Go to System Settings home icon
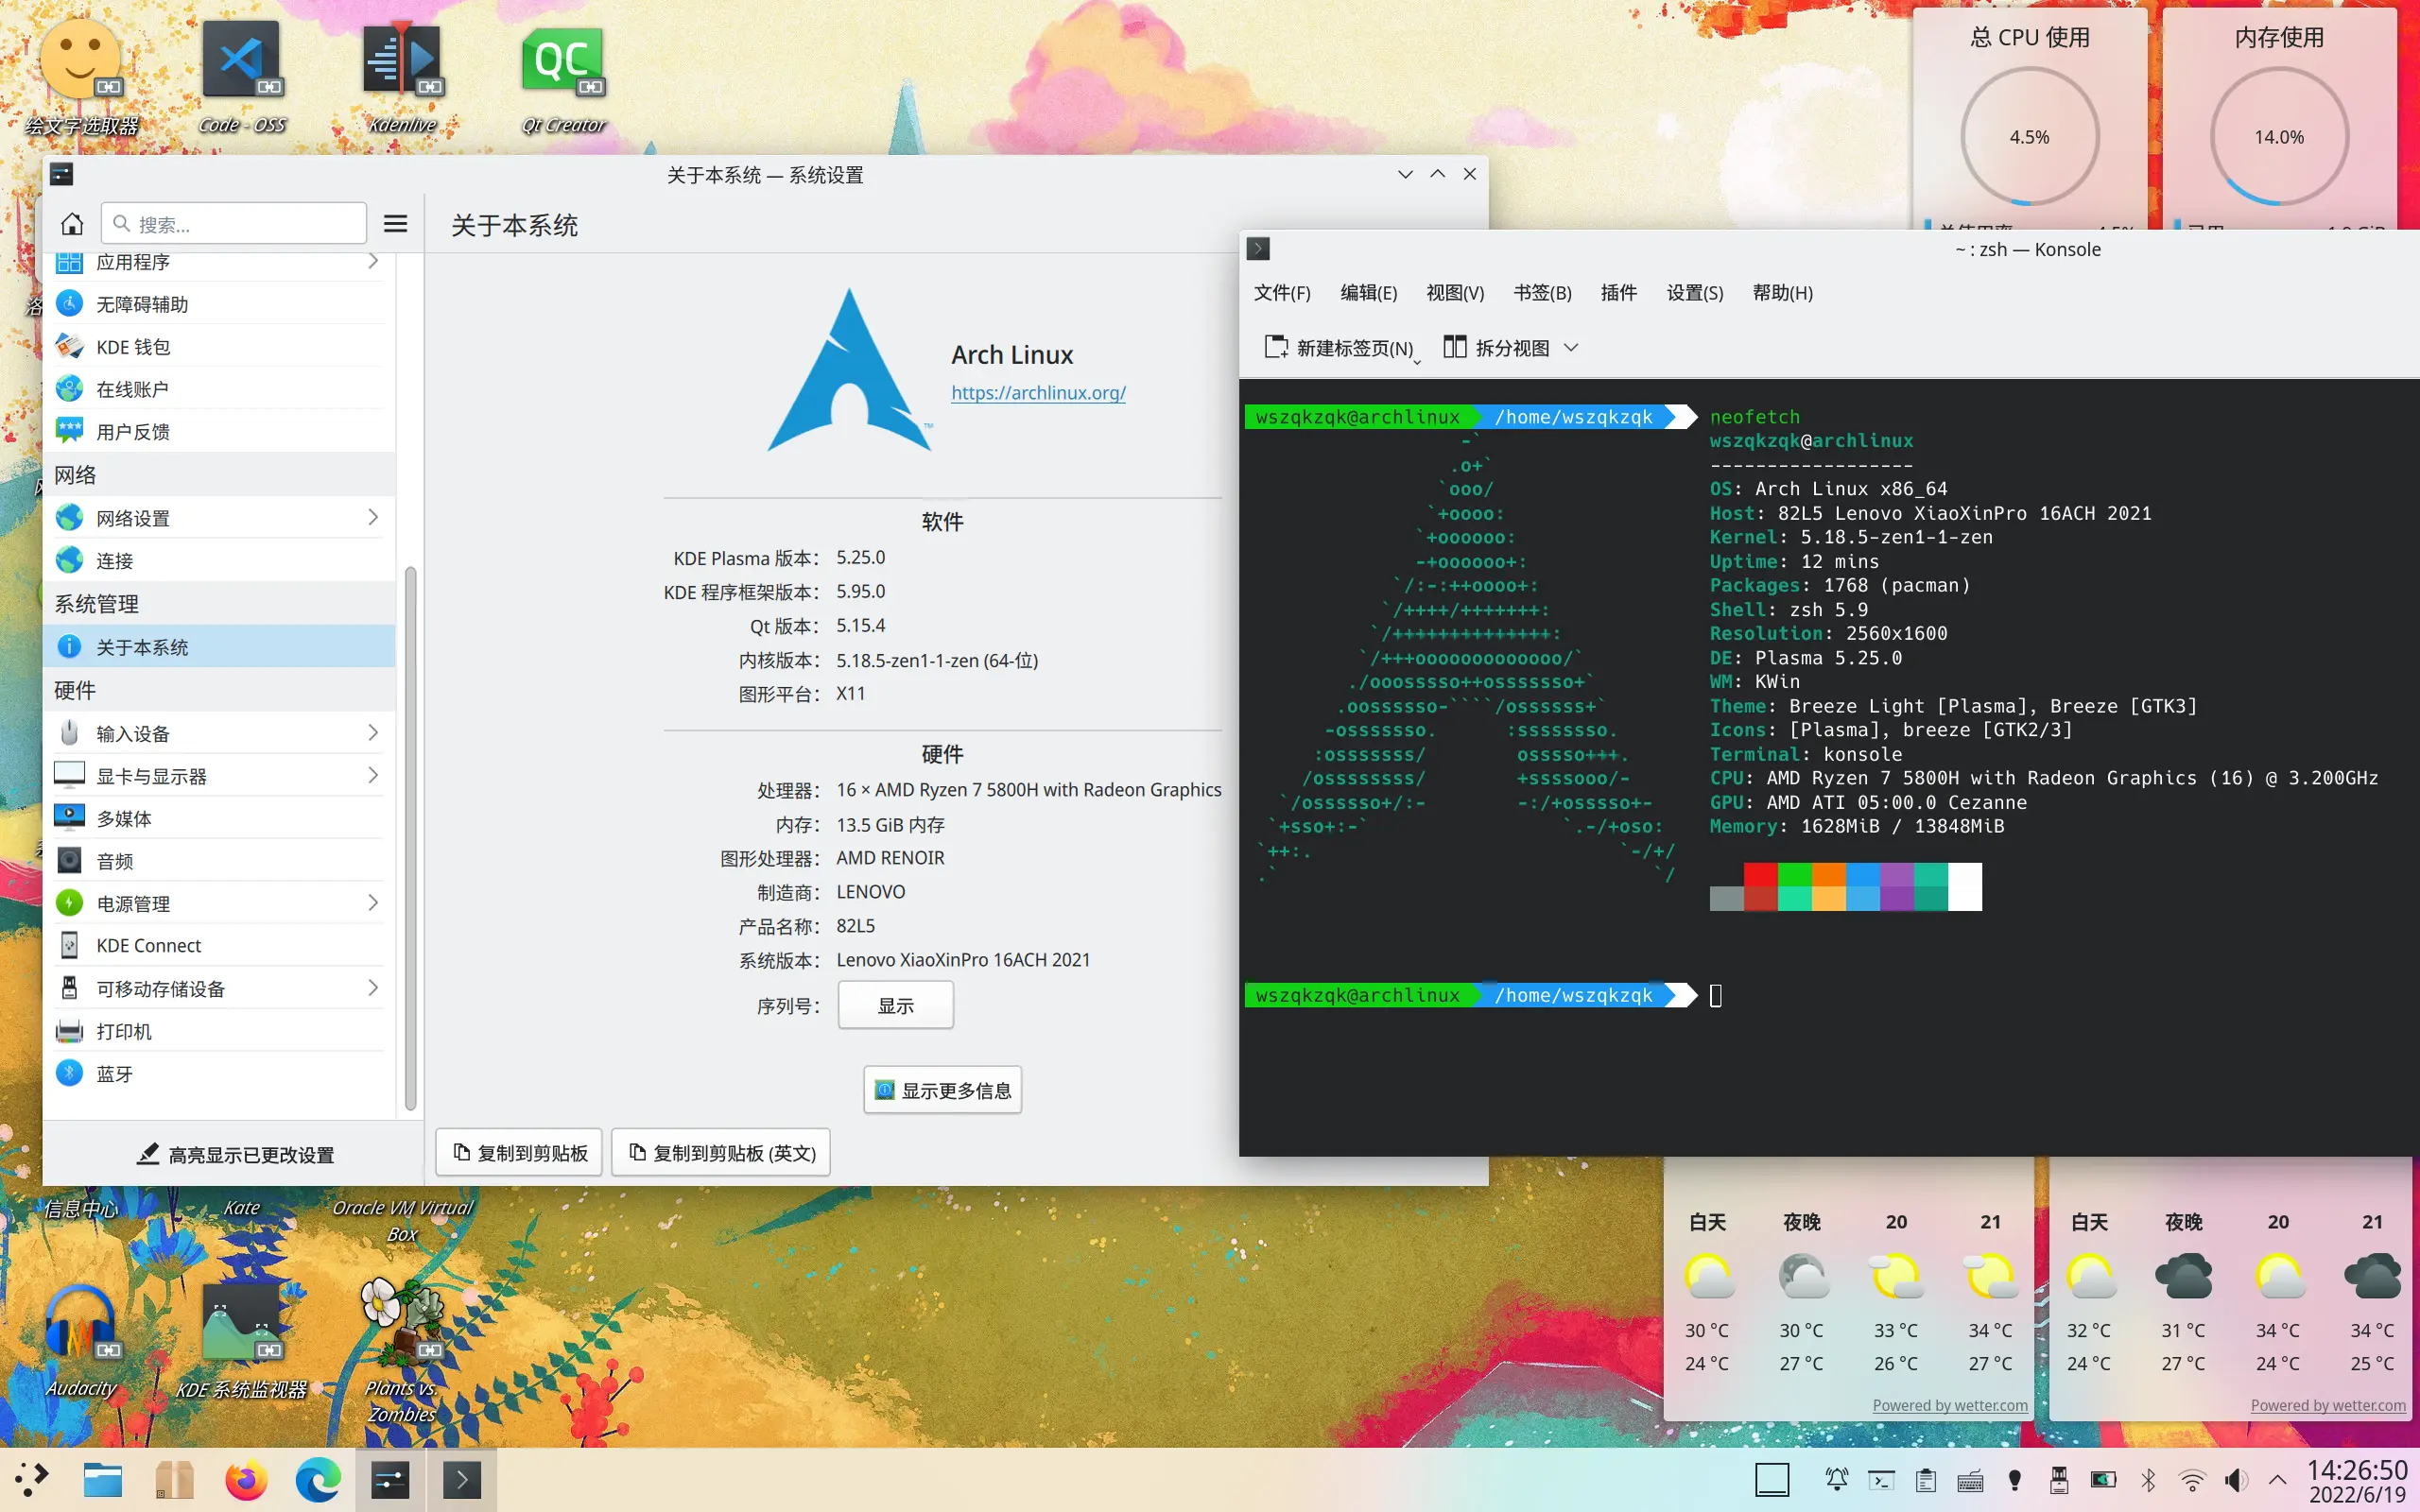 (72, 223)
